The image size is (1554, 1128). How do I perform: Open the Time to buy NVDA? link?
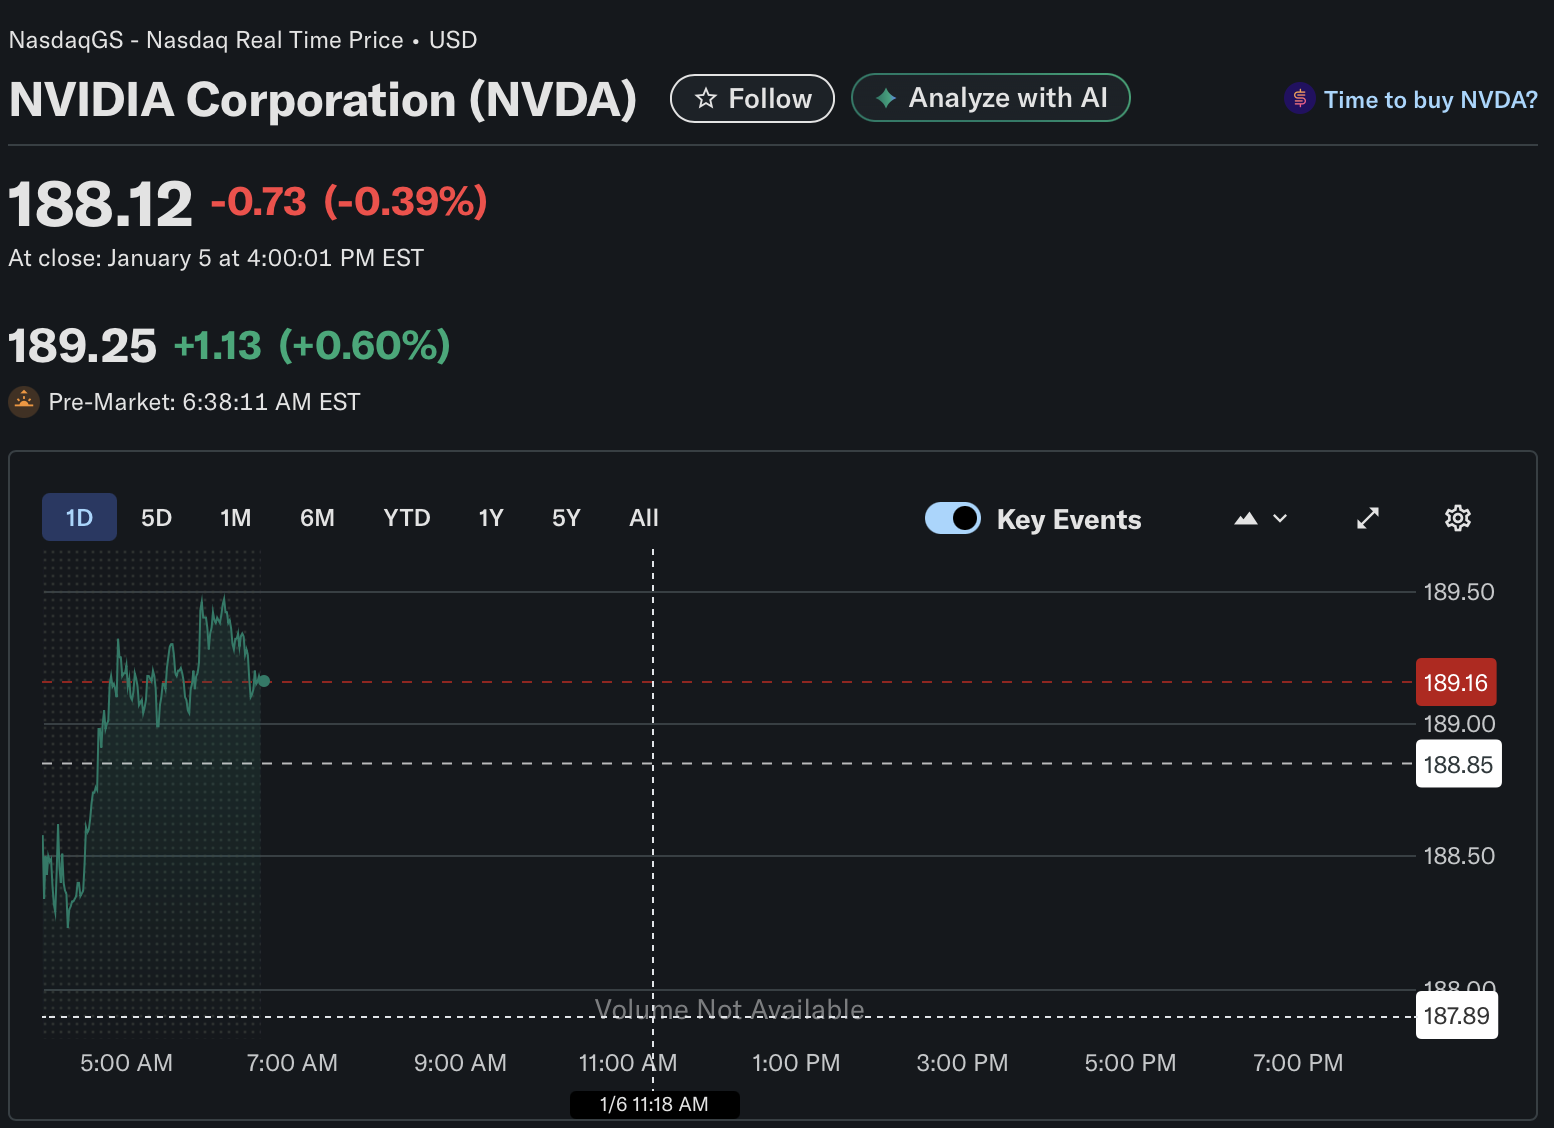click(x=1429, y=100)
